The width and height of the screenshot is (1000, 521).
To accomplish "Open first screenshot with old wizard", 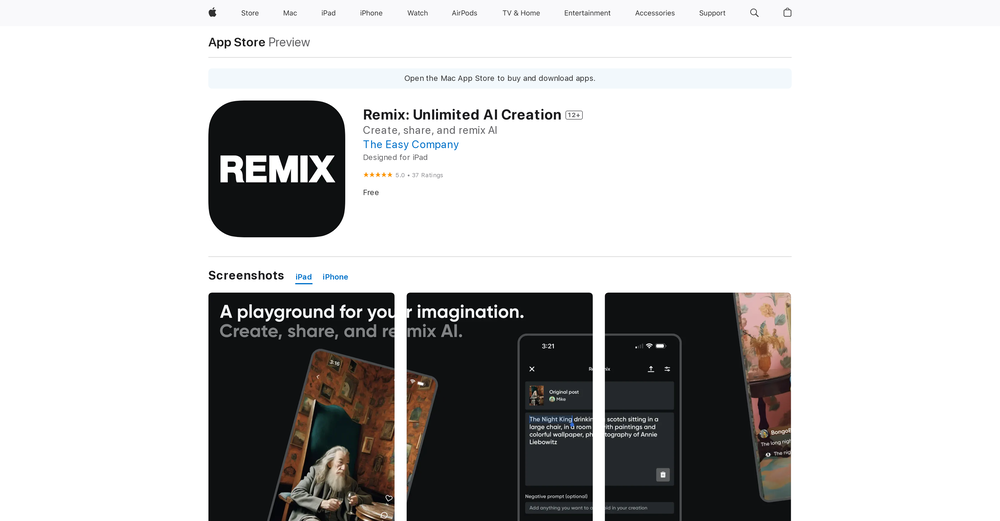I will 301,420.
